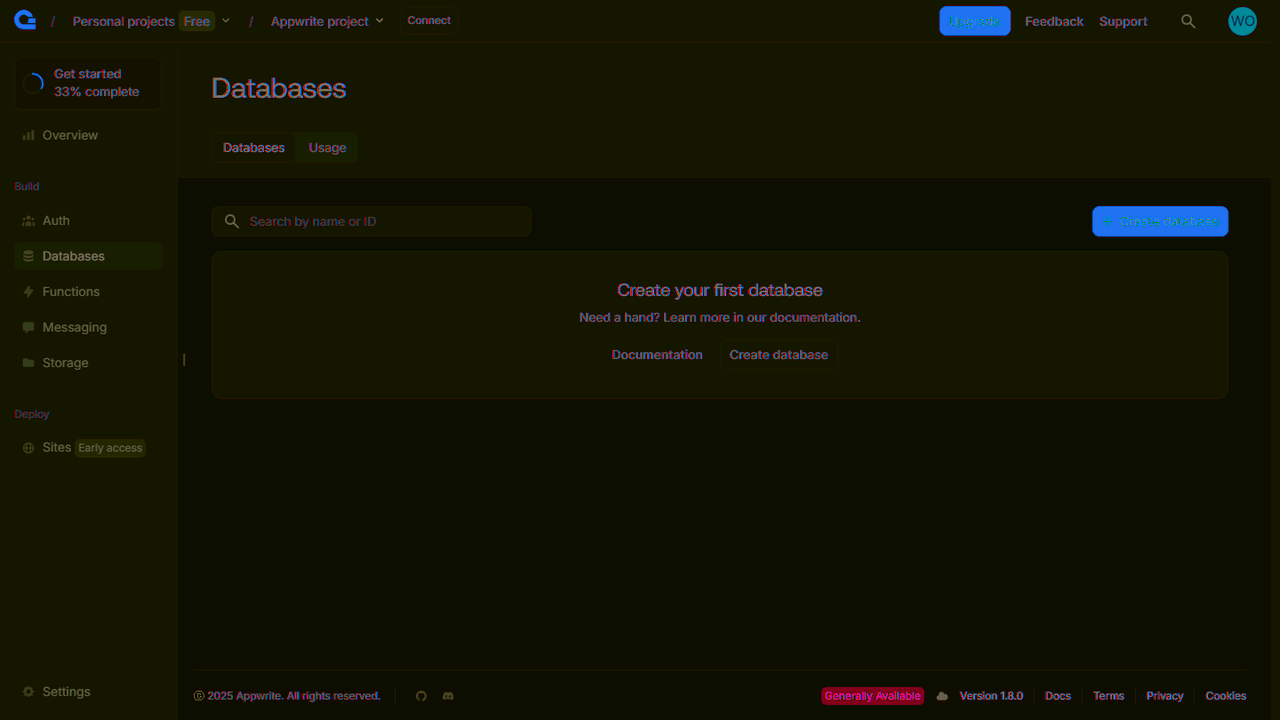Open Appwrite's GitHub from the footer
1280x720 pixels.
pyautogui.click(x=421, y=695)
